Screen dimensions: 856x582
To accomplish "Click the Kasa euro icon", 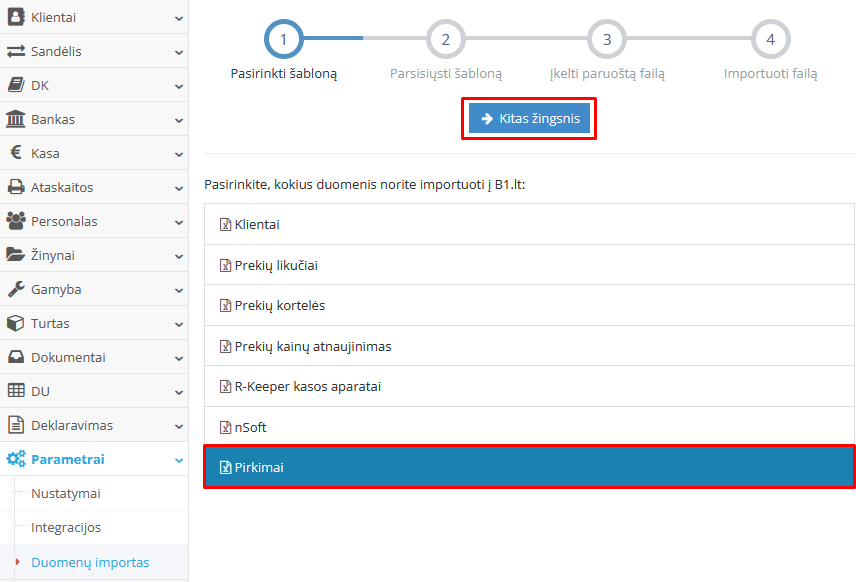I will point(16,153).
